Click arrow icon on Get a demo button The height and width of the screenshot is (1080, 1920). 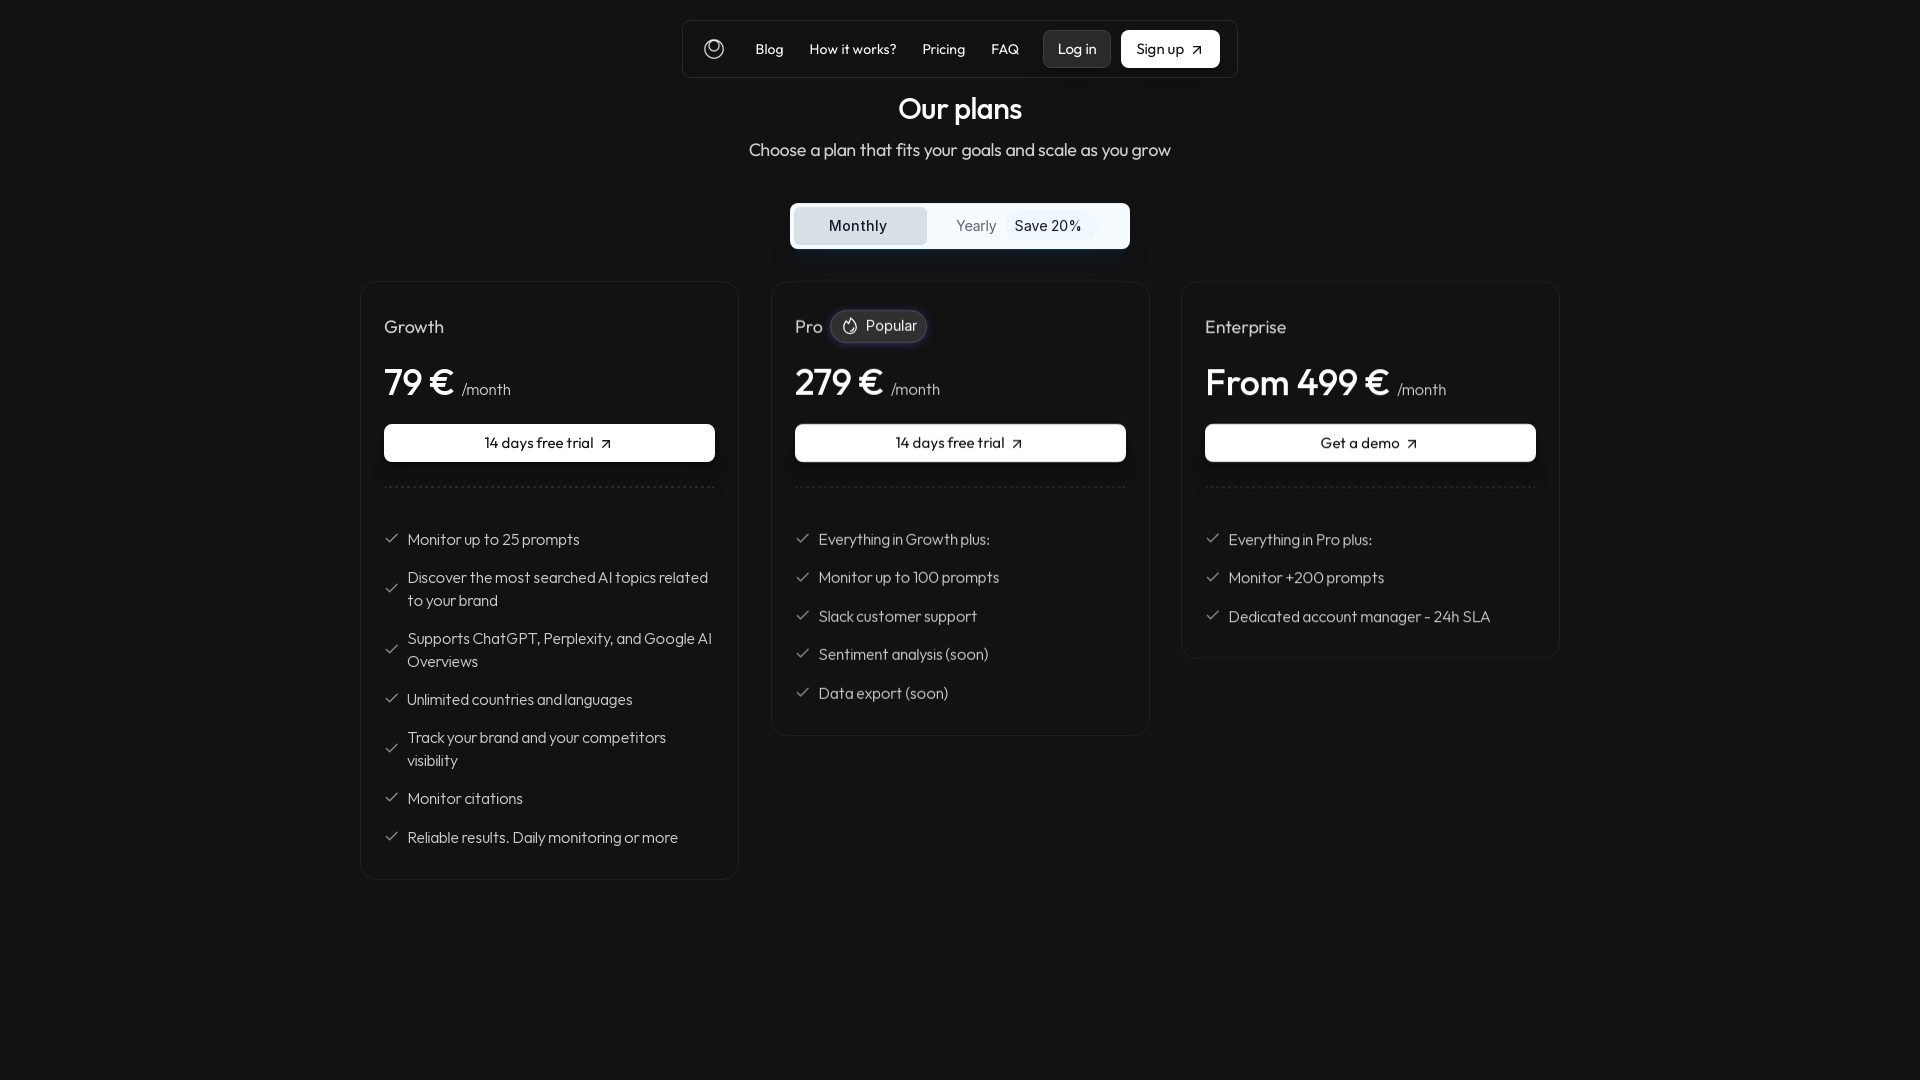click(1412, 444)
